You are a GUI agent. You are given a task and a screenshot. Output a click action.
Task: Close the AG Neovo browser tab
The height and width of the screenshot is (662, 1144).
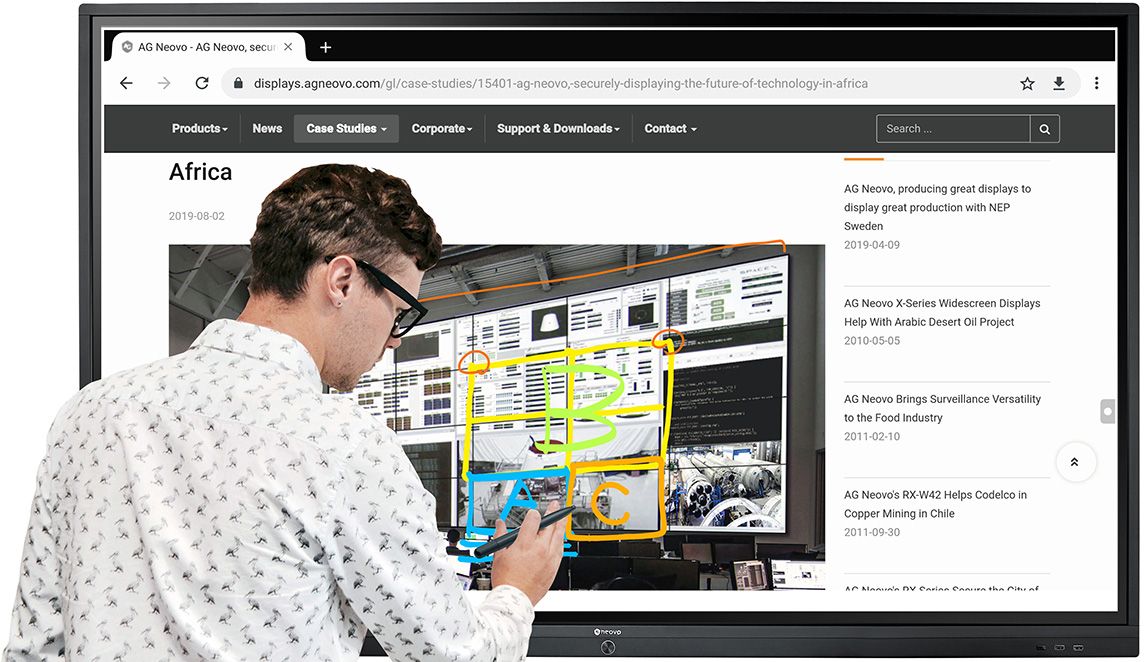coord(288,47)
